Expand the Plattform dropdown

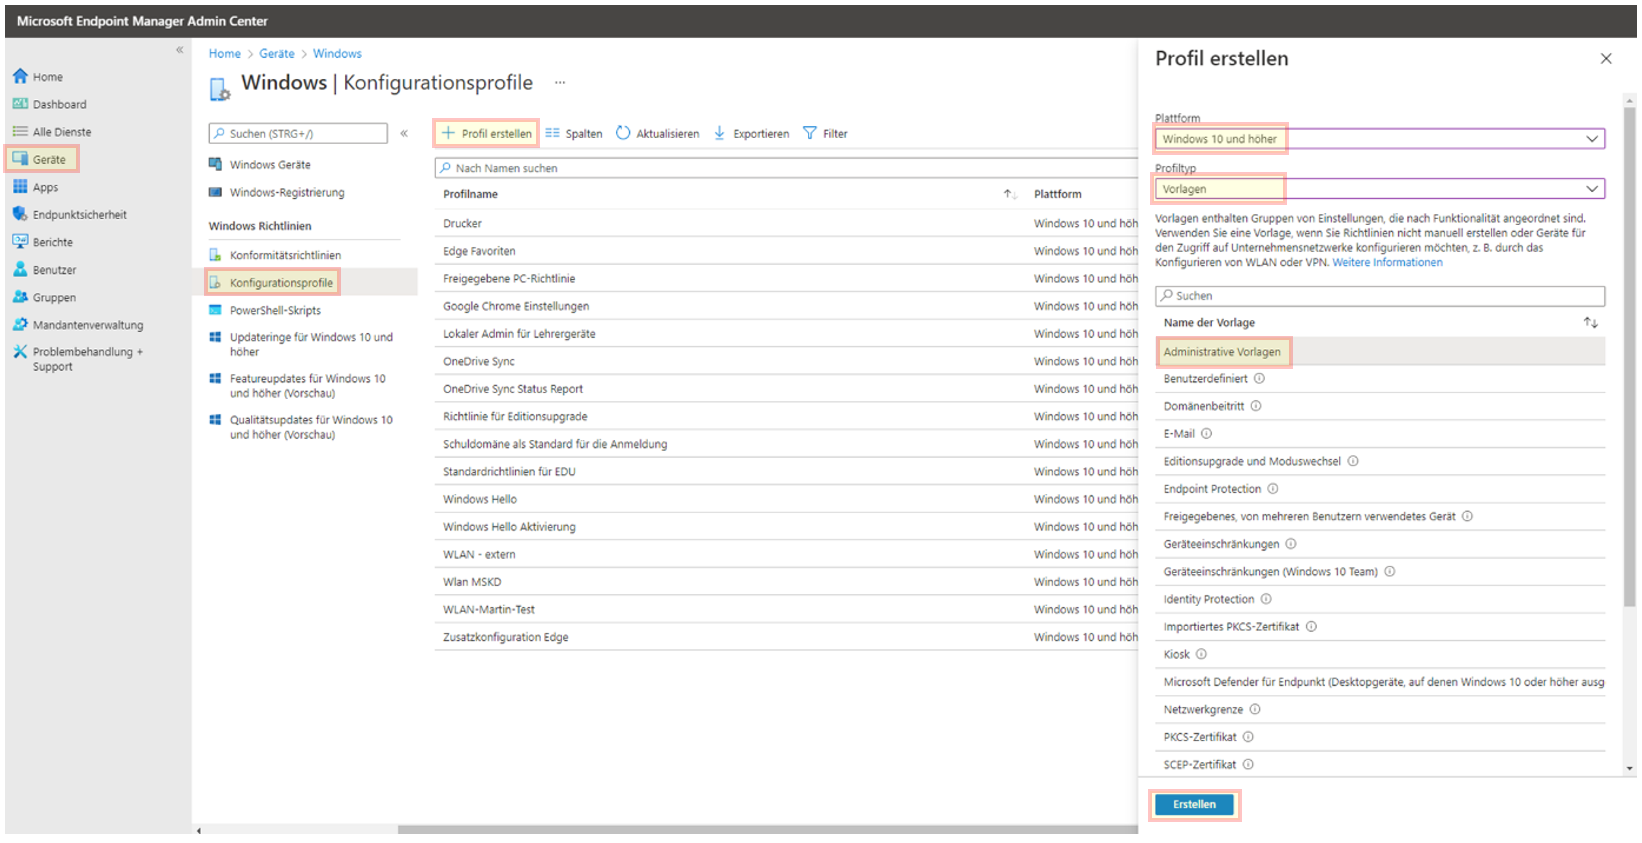click(1591, 139)
